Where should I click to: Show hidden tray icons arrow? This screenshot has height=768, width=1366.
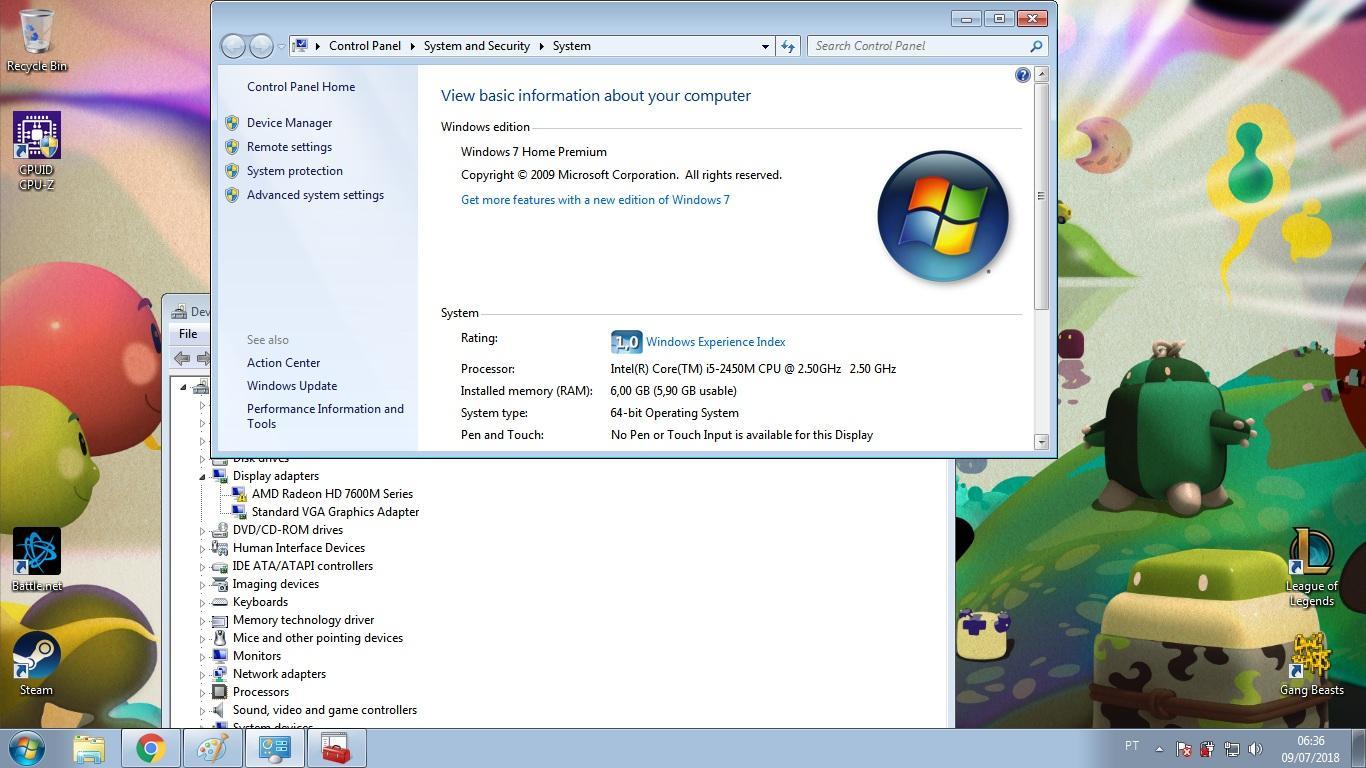click(x=1159, y=748)
